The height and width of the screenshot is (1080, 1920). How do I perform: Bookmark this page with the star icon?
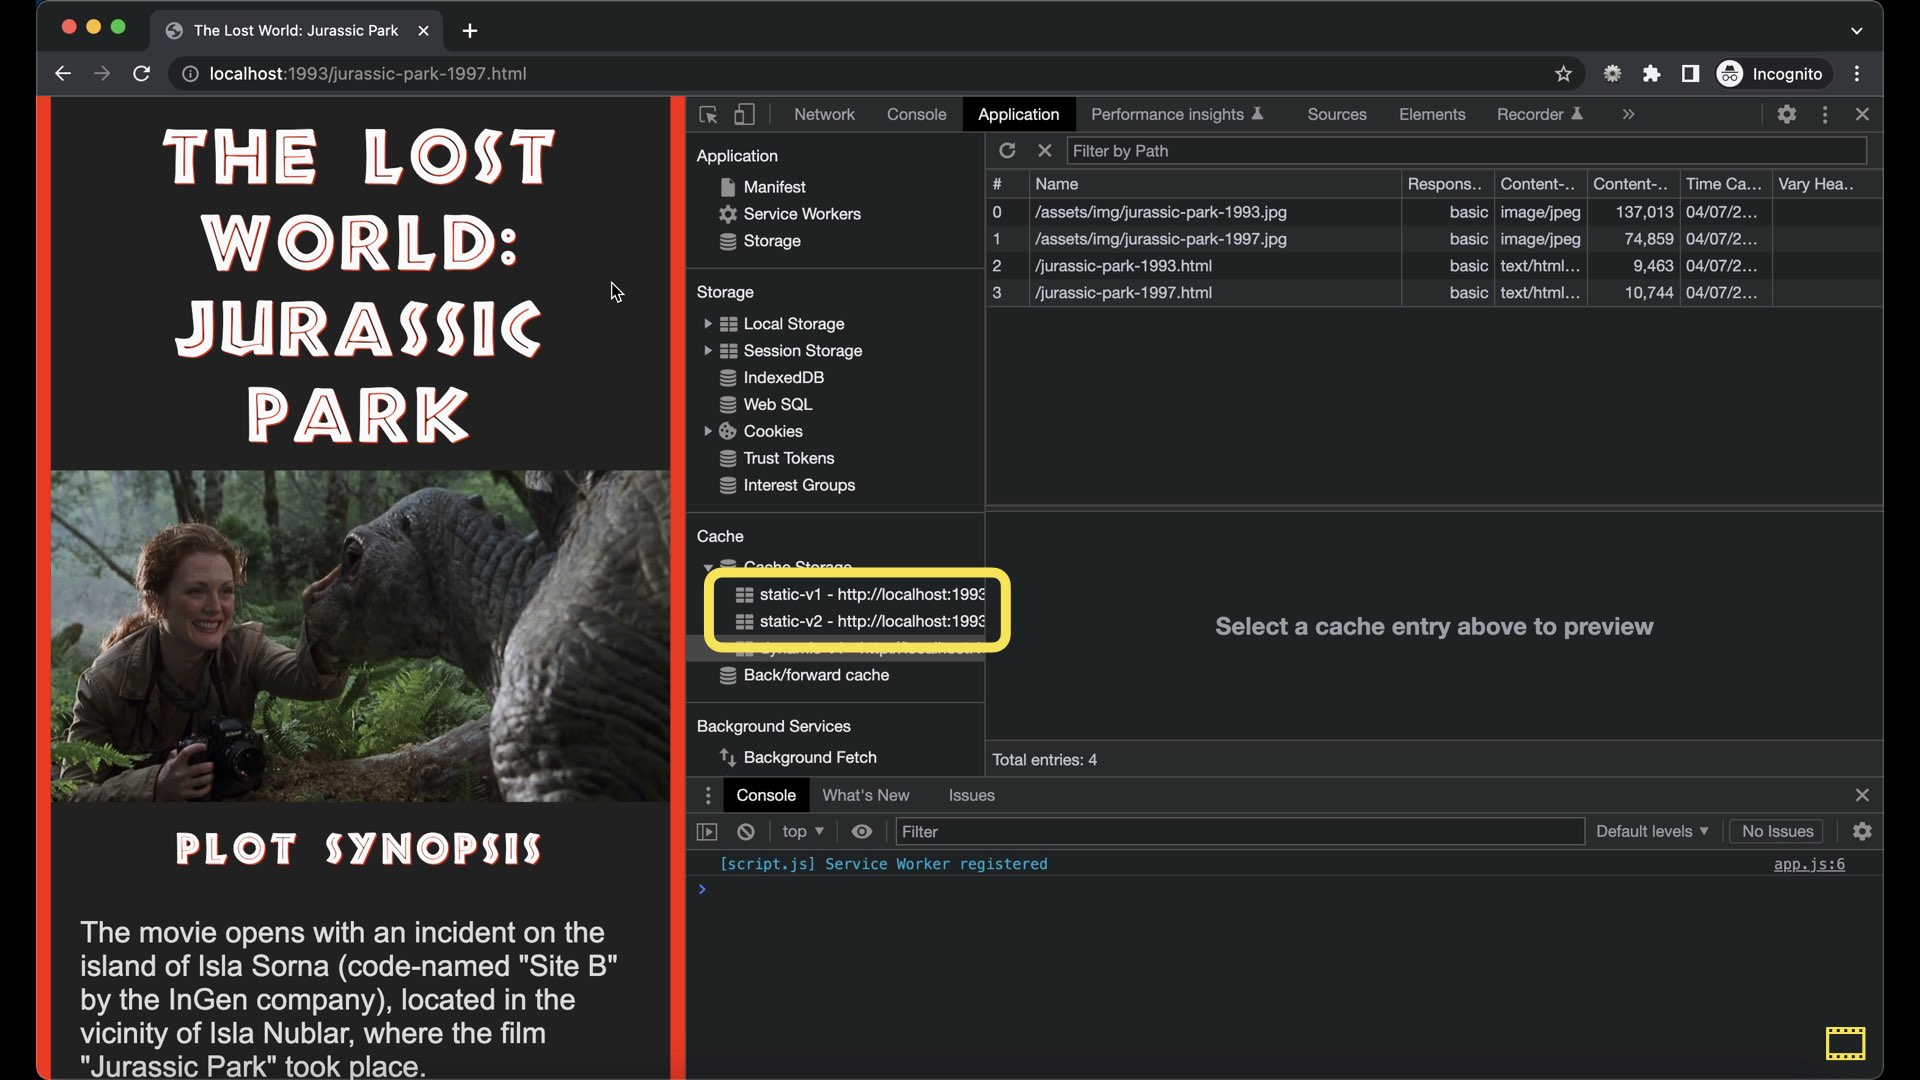point(1563,74)
